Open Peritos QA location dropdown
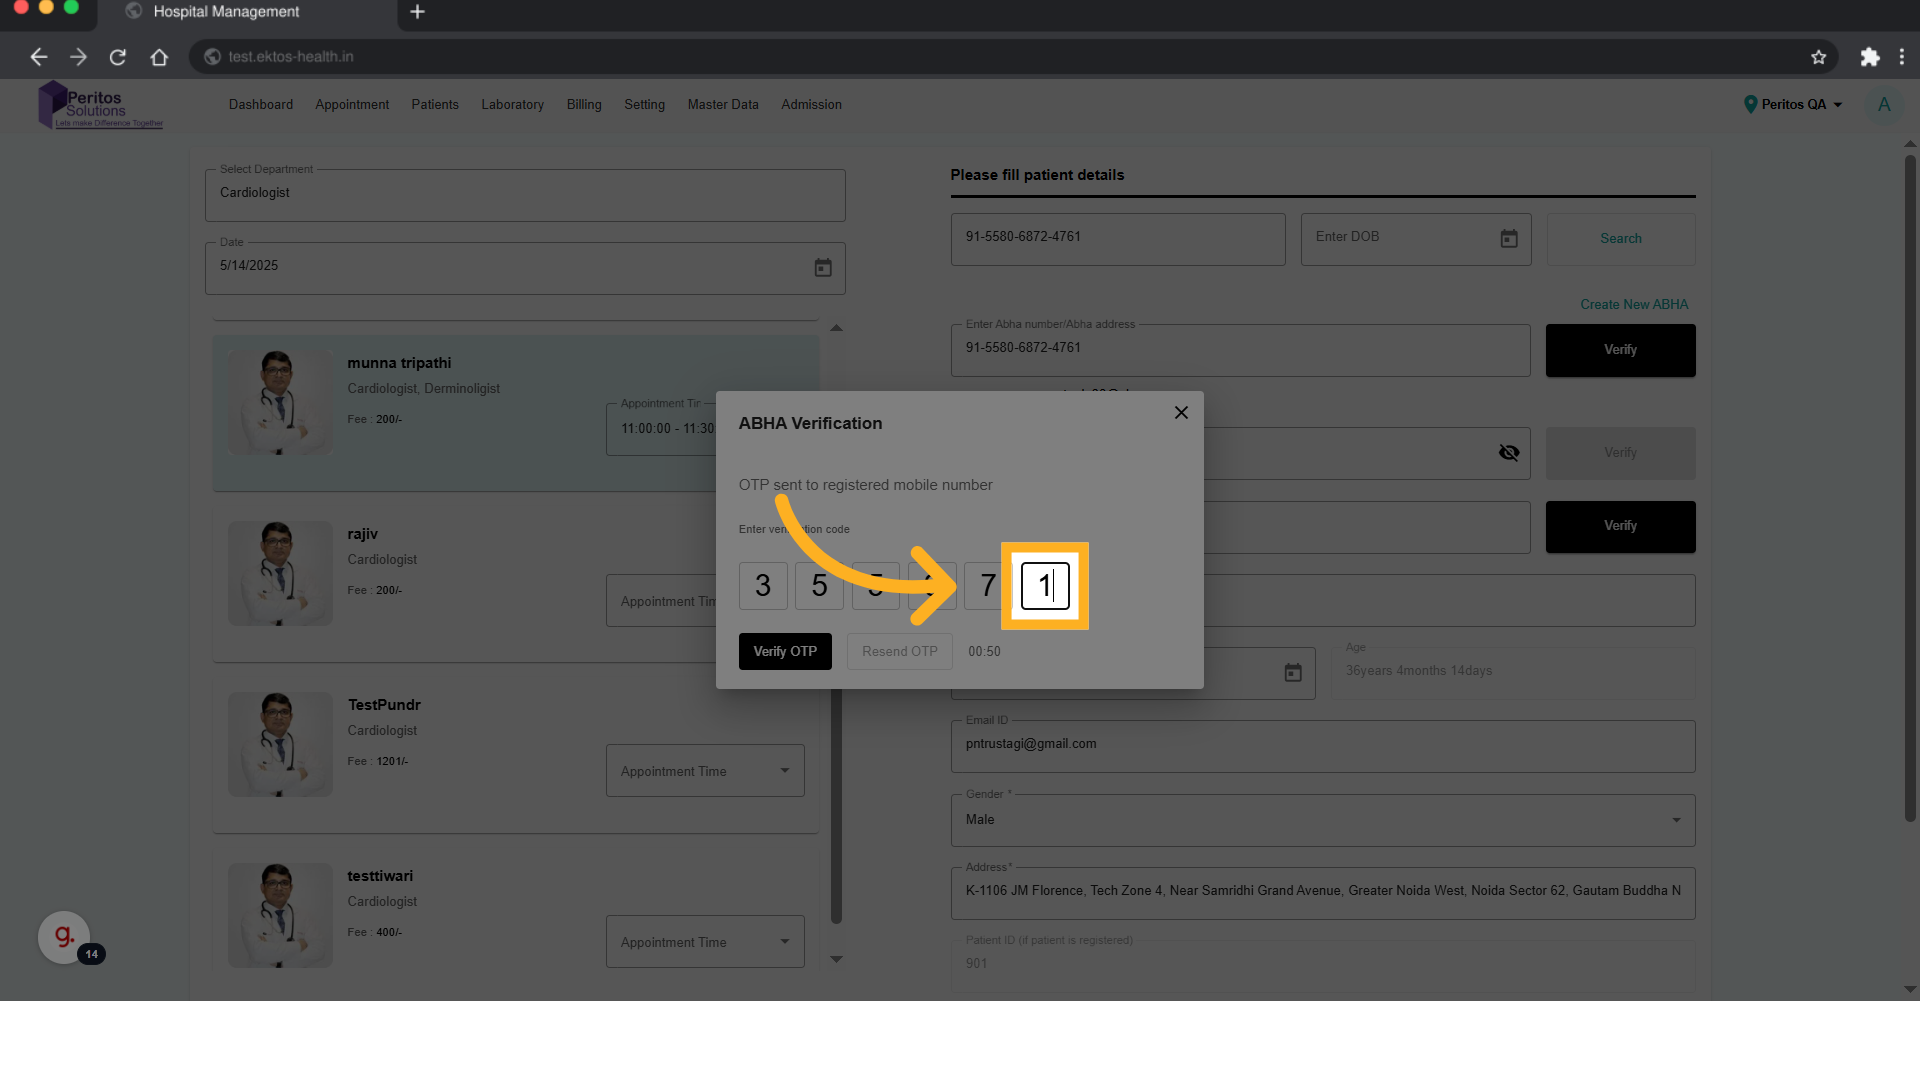 (1793, 105)
